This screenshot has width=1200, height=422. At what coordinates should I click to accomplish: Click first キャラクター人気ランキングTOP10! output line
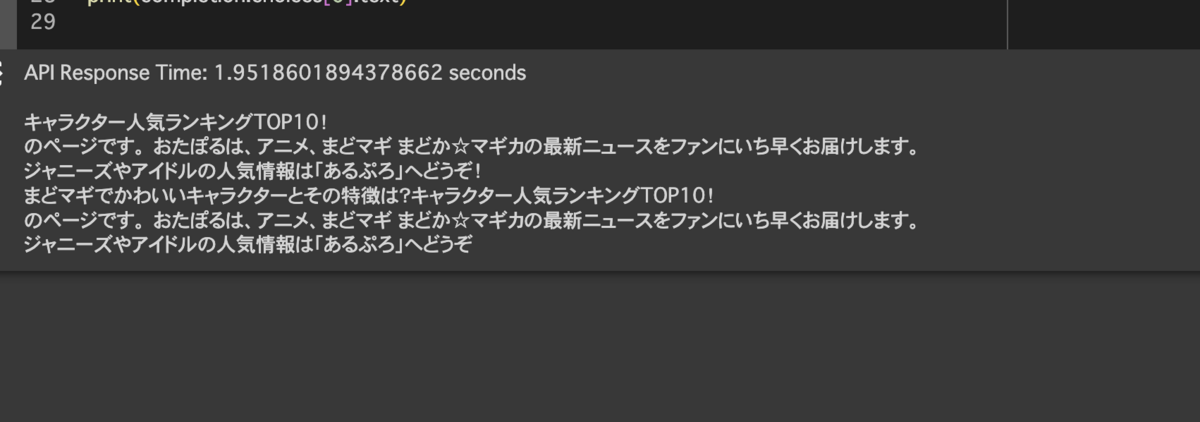(175, 122)
